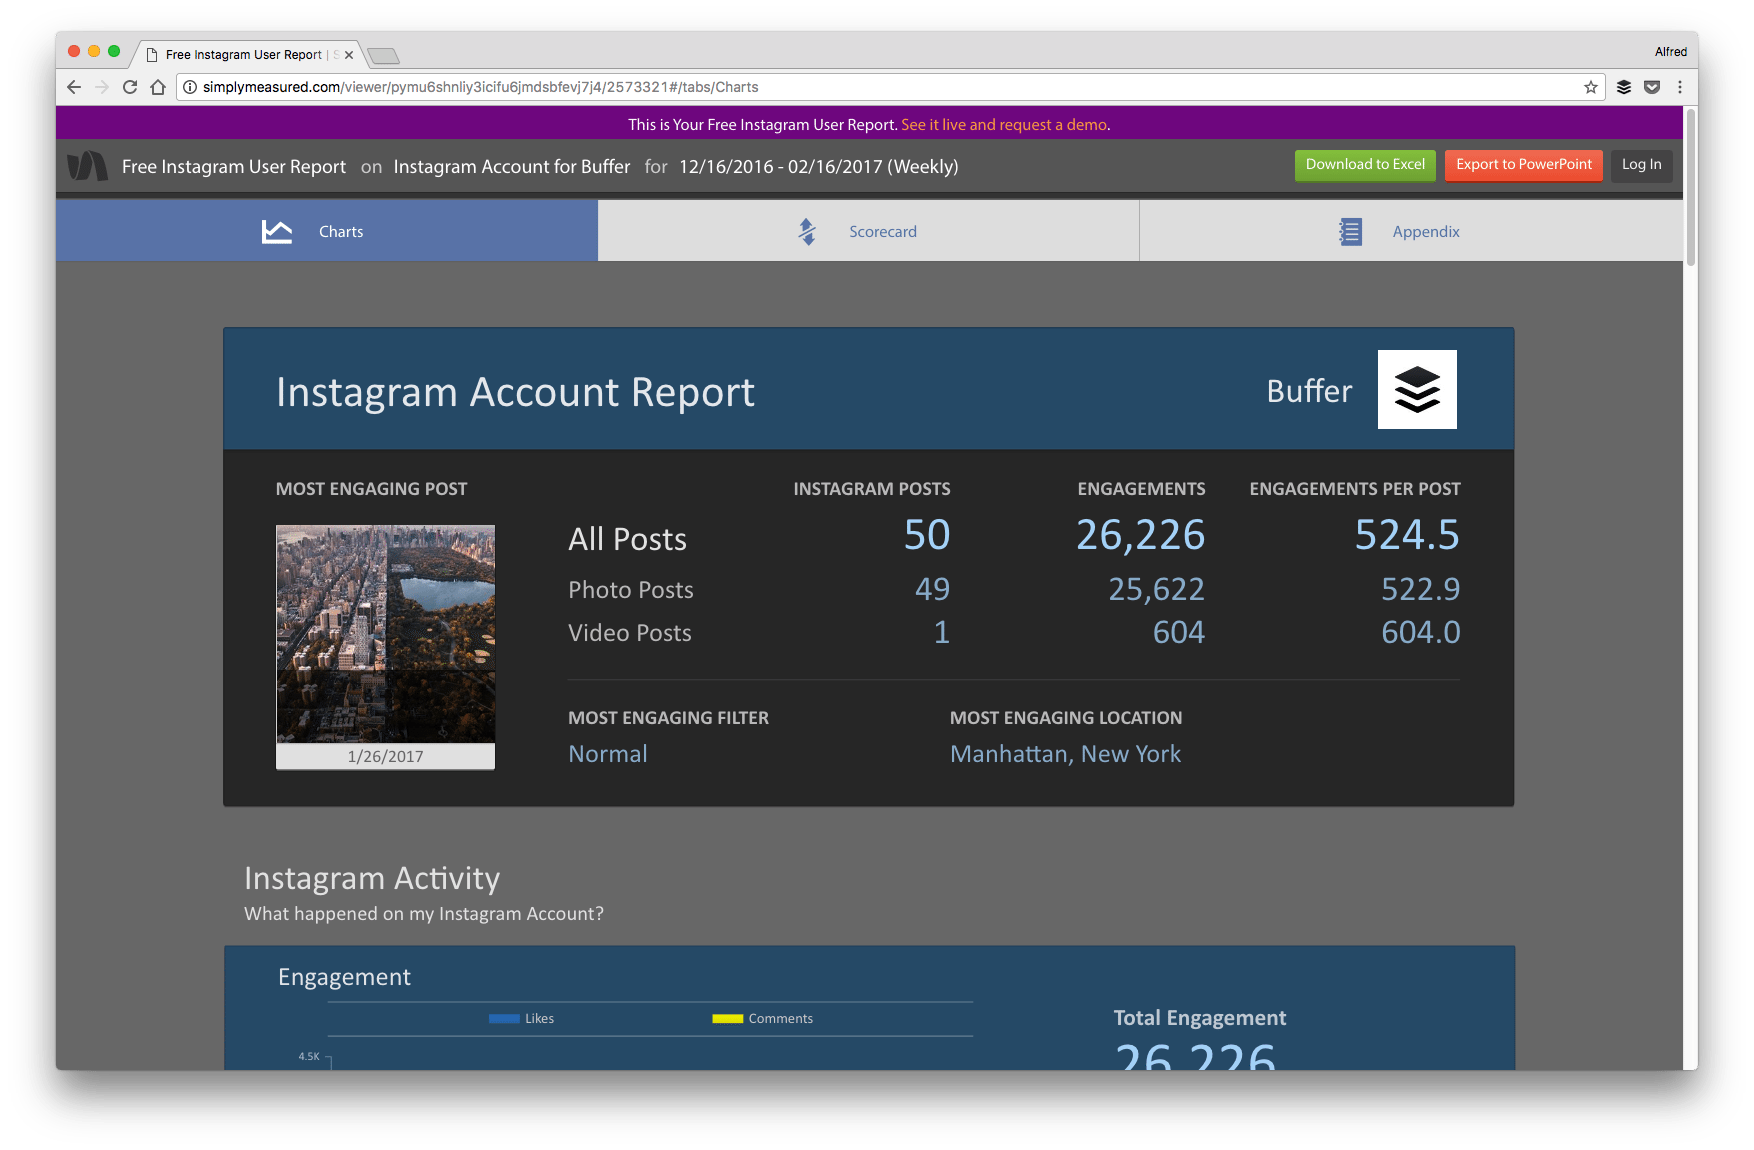
Task: Click the address bar URL field
Action: [x=890, y=87]
